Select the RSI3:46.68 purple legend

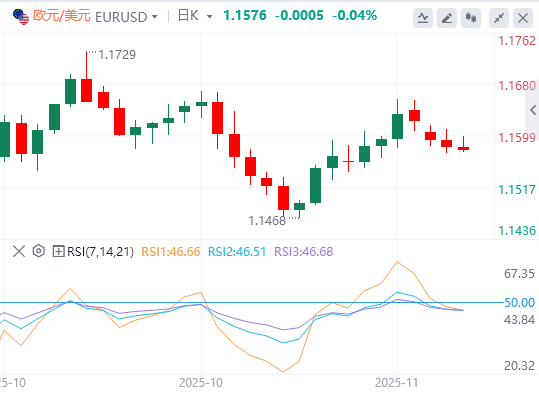[x=304, y=252]
